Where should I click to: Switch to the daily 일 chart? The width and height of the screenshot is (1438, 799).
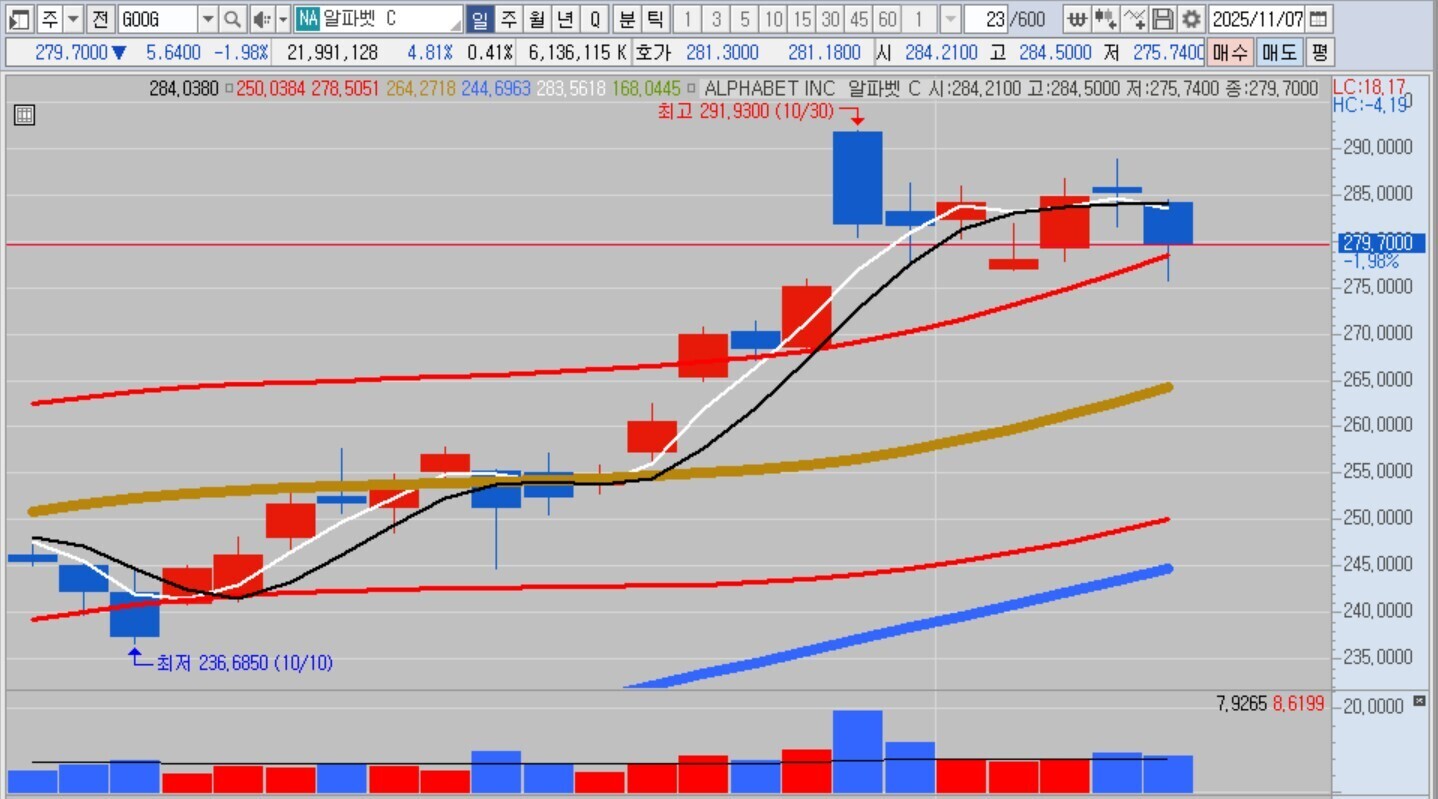[479, 19]
